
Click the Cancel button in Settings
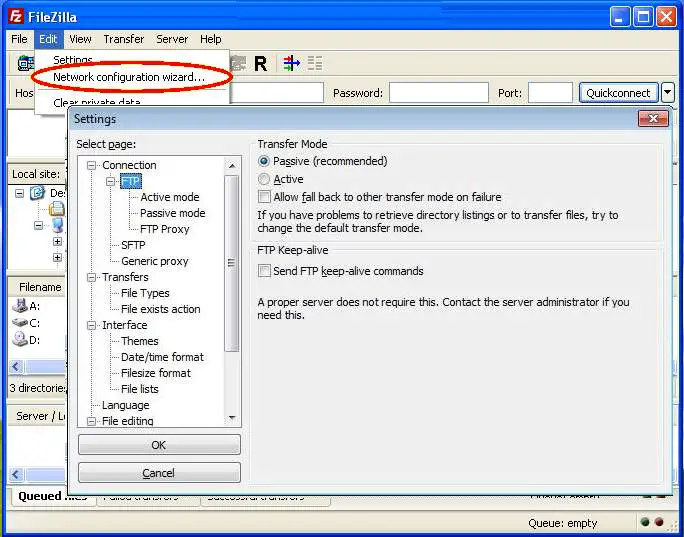[x=159, y=473]
